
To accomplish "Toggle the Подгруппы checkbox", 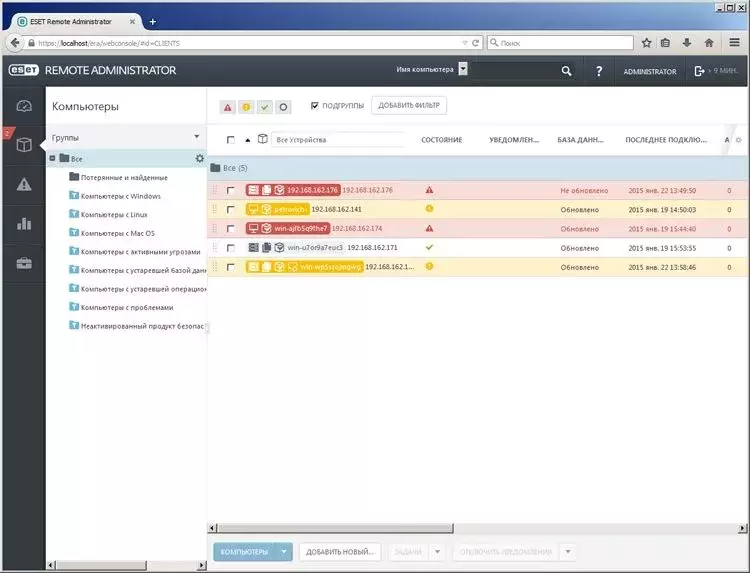I will pos(315,105).
